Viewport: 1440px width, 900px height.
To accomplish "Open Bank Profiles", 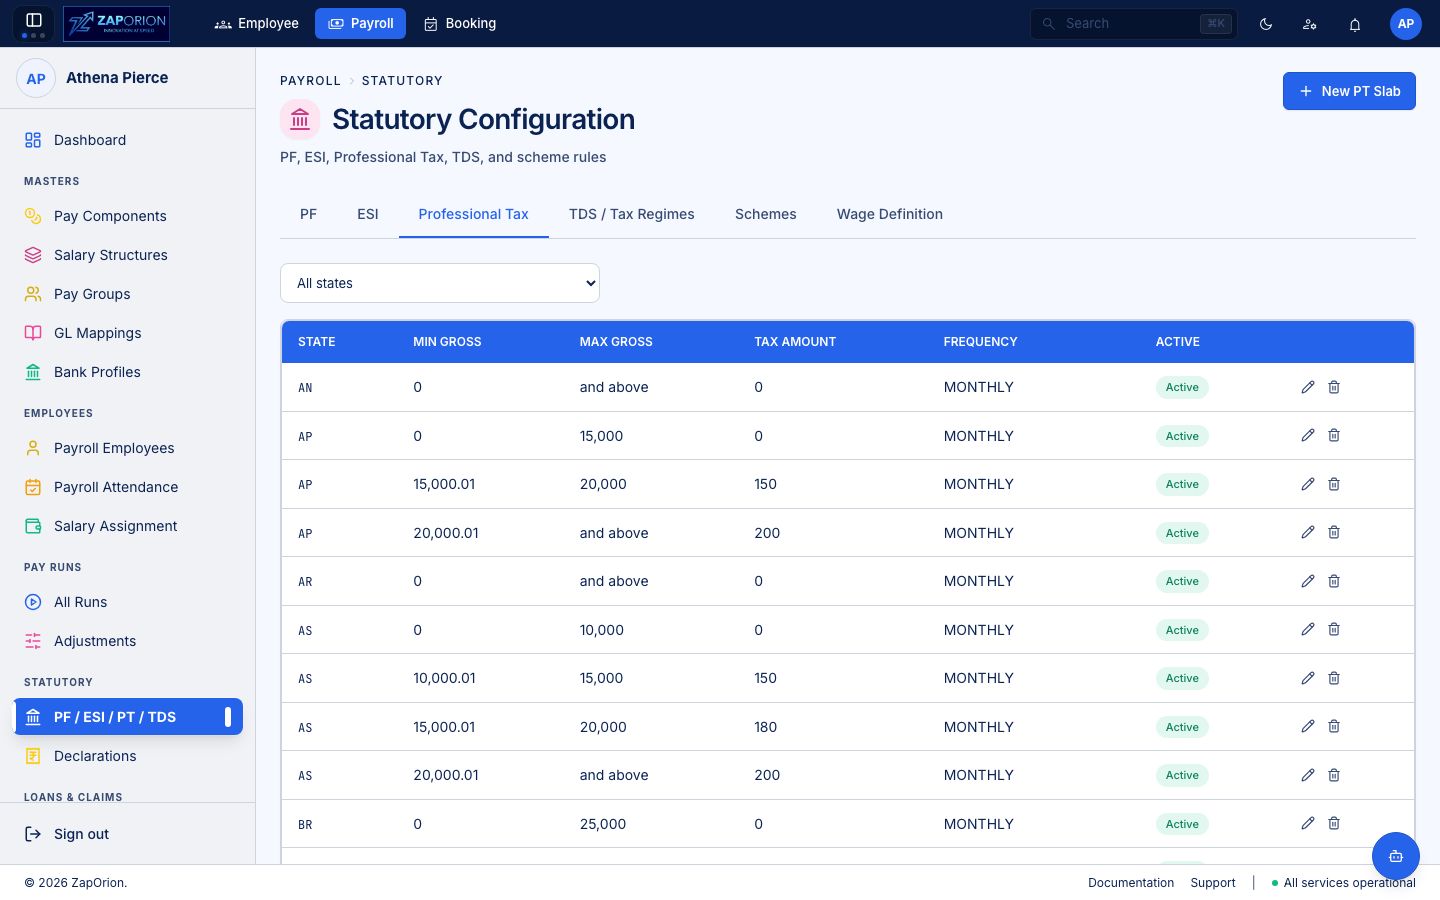I will click(x=127, y=372).
